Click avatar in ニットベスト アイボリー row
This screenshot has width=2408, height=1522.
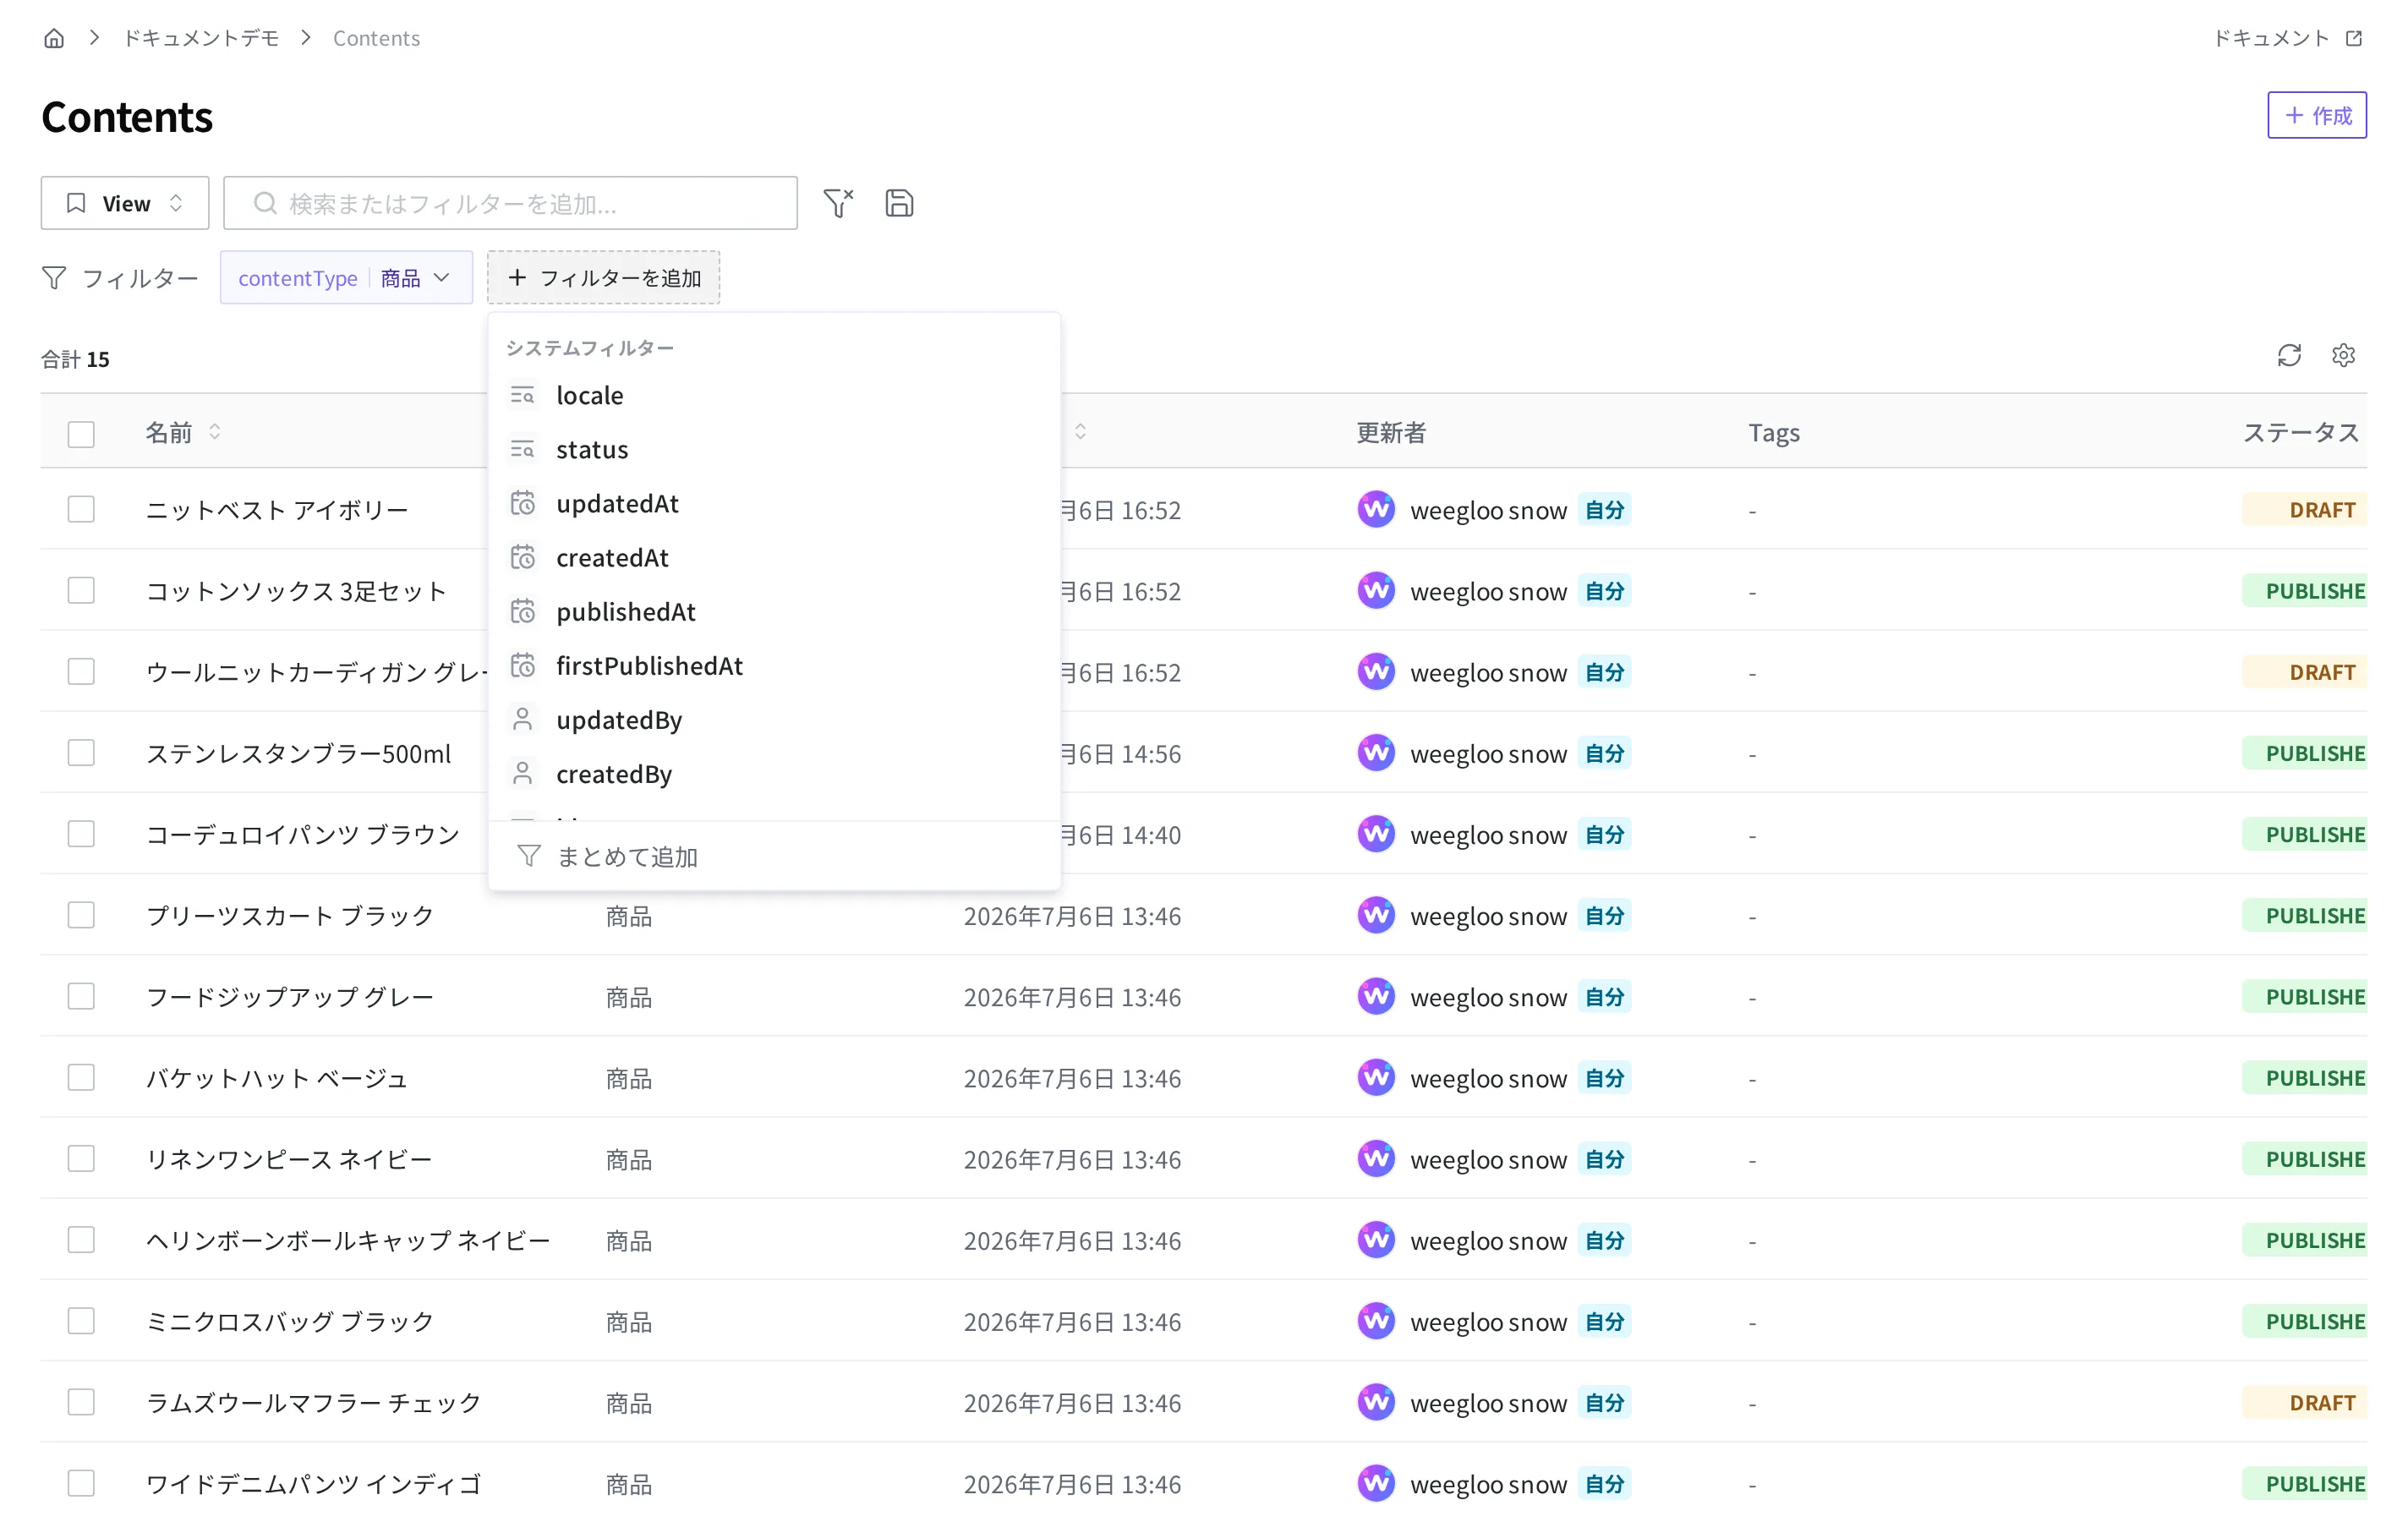pos(1376,509)
